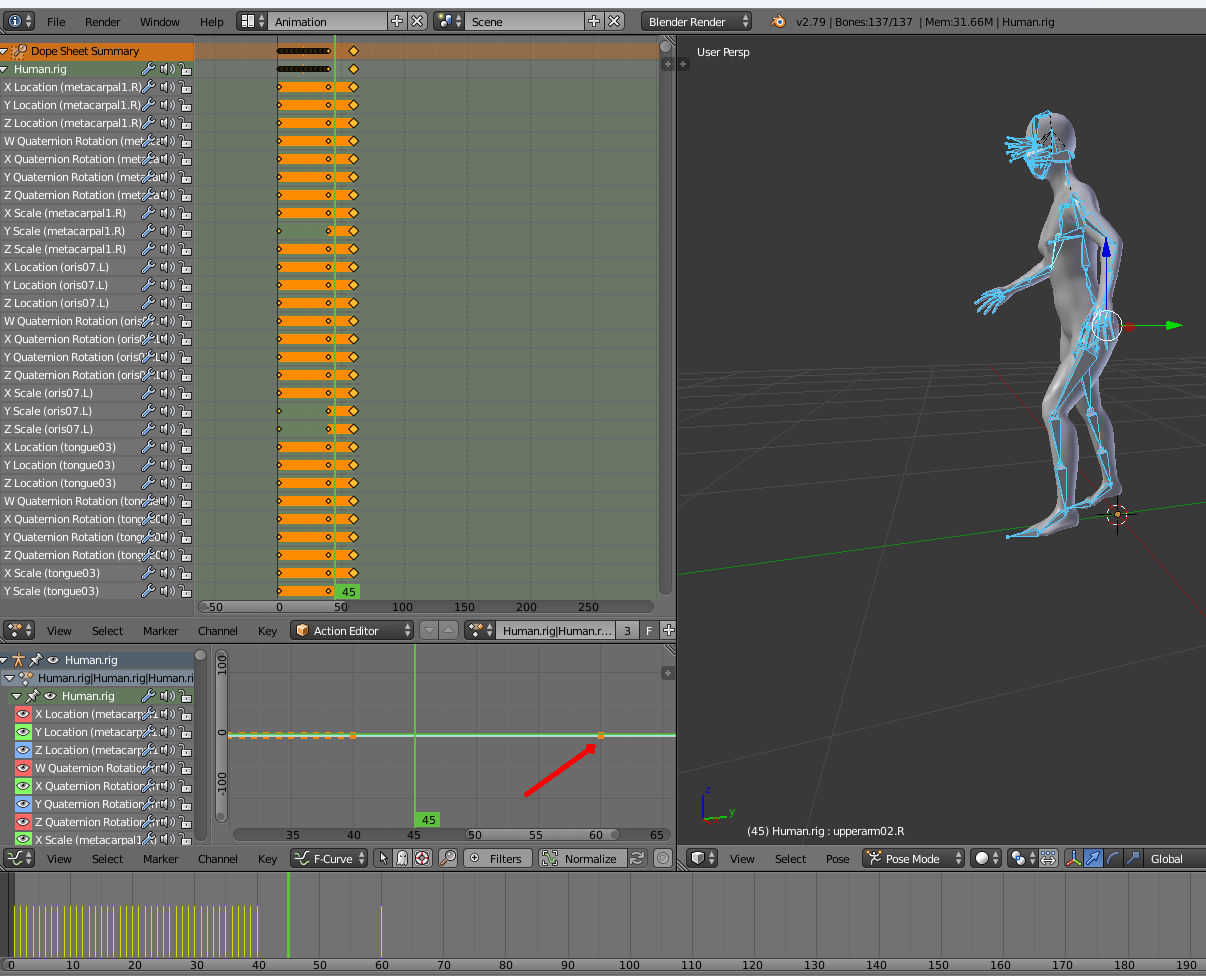Lock the X Location (metacarpal1.R) channel
Image resolution: width=1206 pixels, height=976 pixels.
click(185, 87)
